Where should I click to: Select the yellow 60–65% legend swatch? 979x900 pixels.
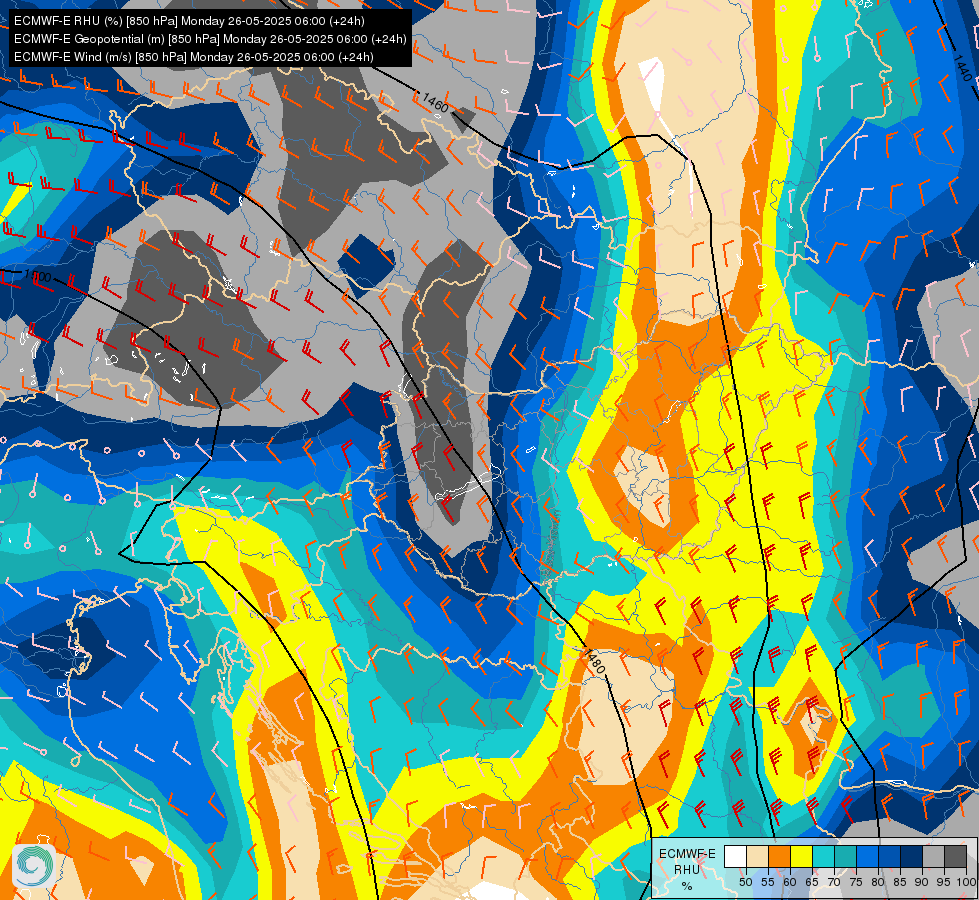[802, 856]
